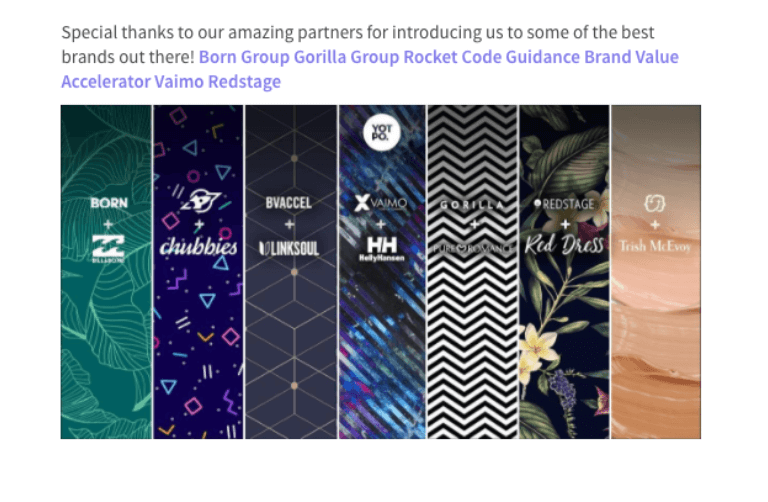This screenshot has height=502, width=768.
Task: Select the Helly Hansen HH logo
Action: tap(382, 249)
